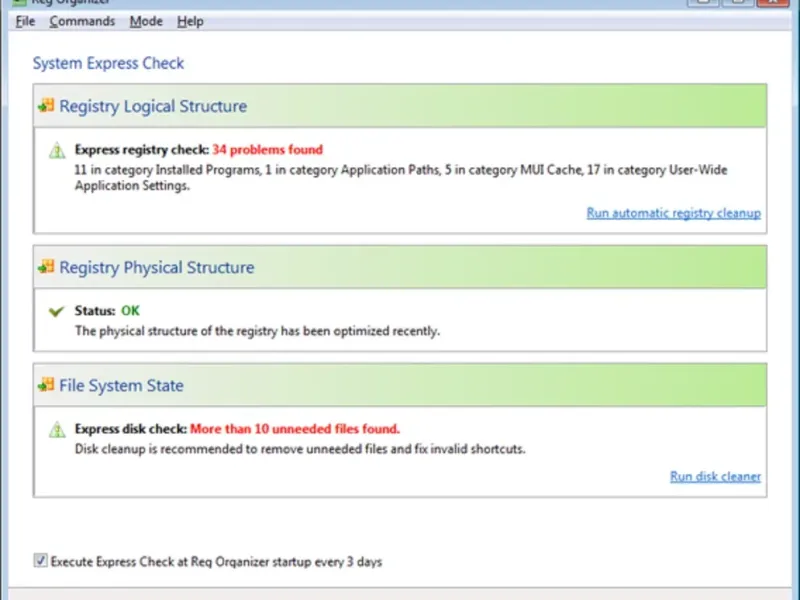Click the green checkmark beside Status
800x600 pixels.
pos(57,312)
